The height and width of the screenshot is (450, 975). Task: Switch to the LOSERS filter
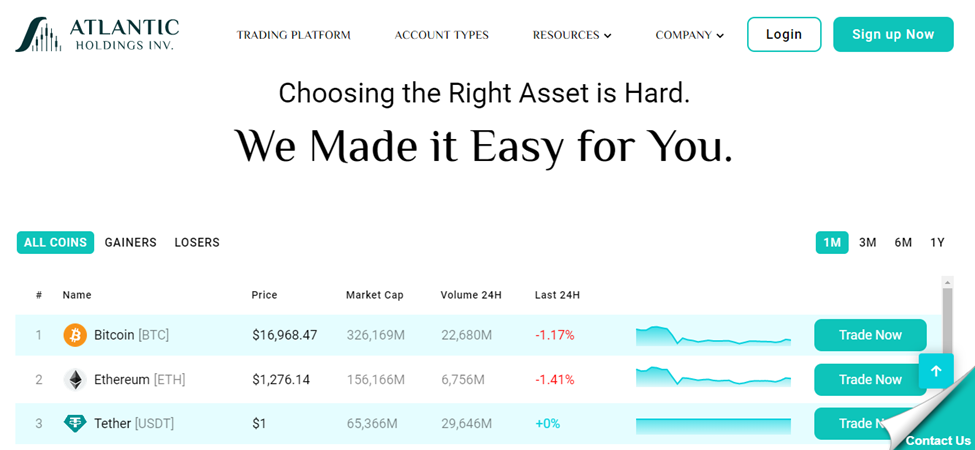197,242
